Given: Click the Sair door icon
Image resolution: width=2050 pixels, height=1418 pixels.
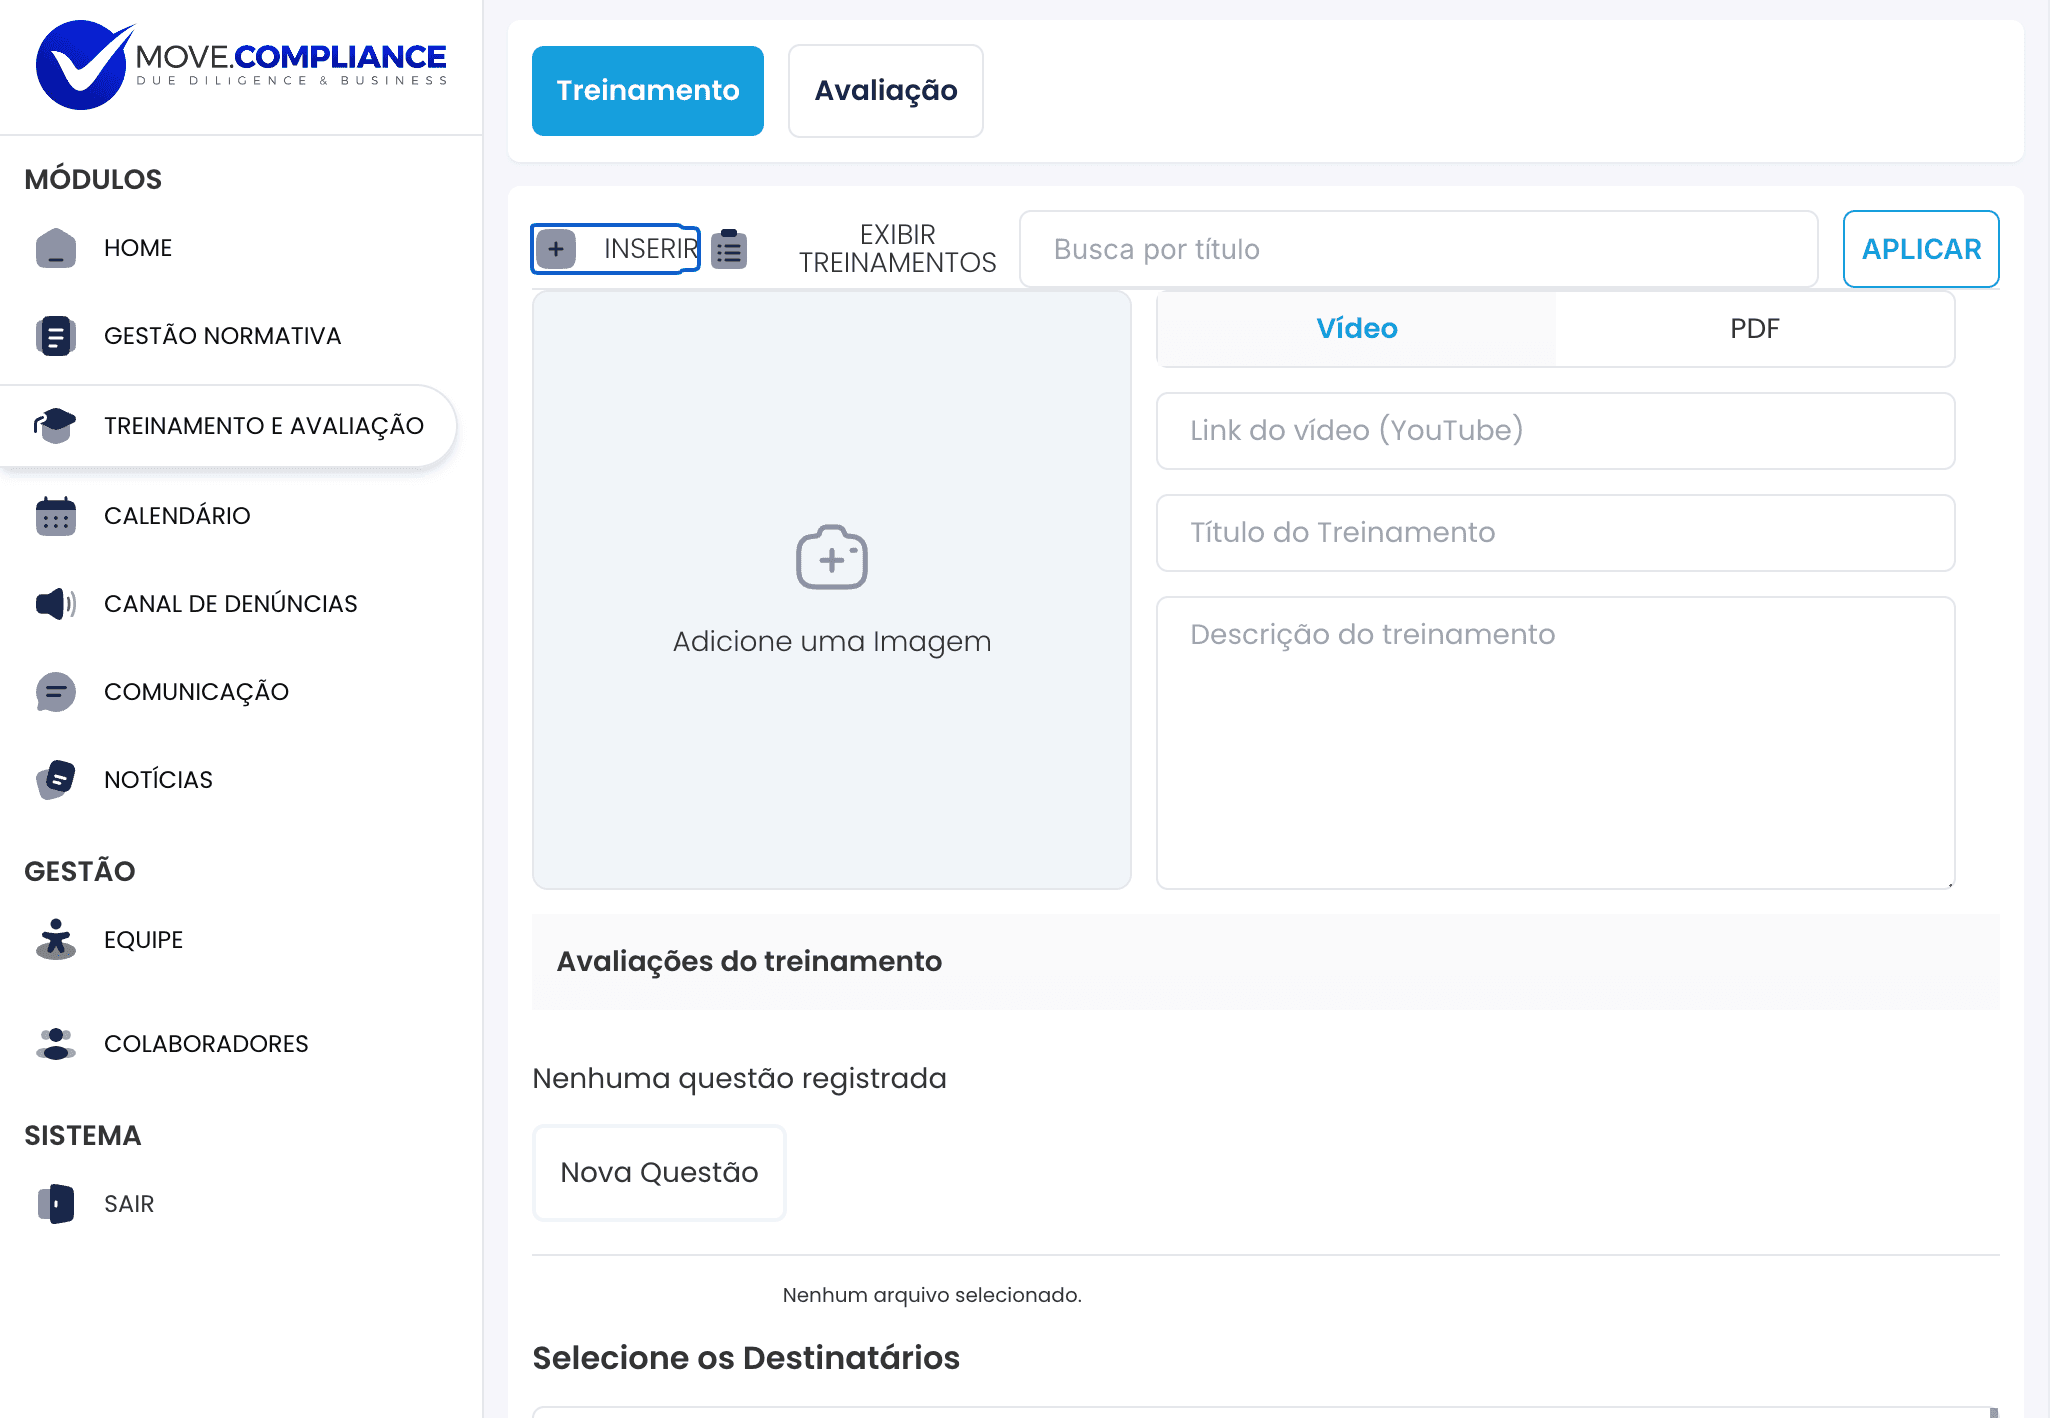Looking at the screenshot, I should pos(56,1204).
